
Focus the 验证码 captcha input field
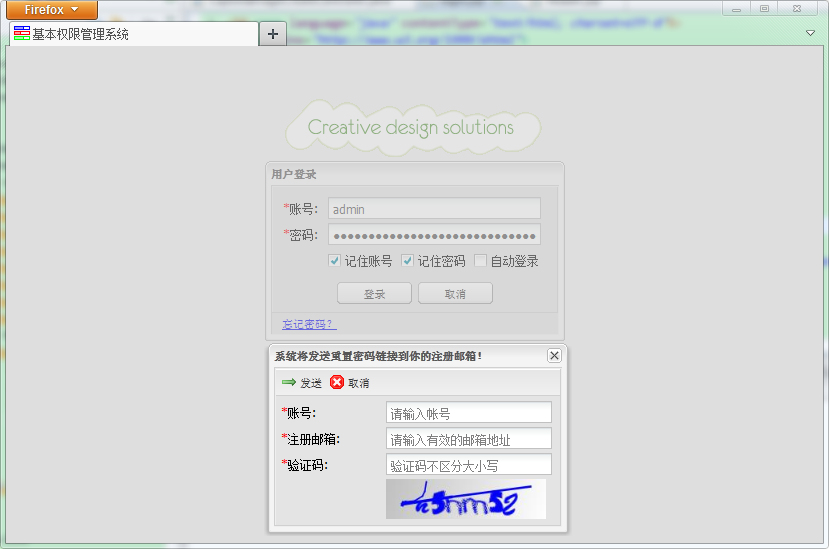tap(468, 464)
